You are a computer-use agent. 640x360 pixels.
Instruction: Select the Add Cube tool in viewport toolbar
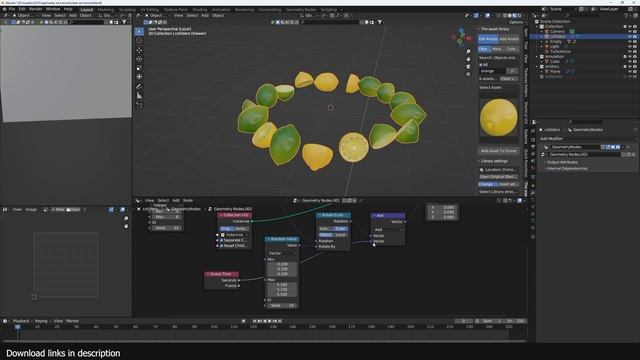coord(140,105)
